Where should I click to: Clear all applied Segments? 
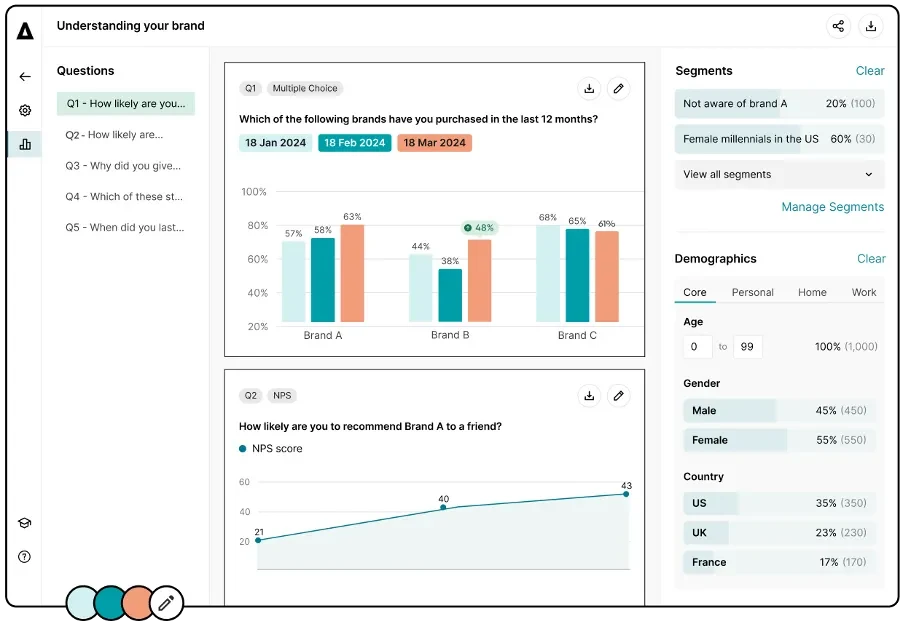(870, 71)
